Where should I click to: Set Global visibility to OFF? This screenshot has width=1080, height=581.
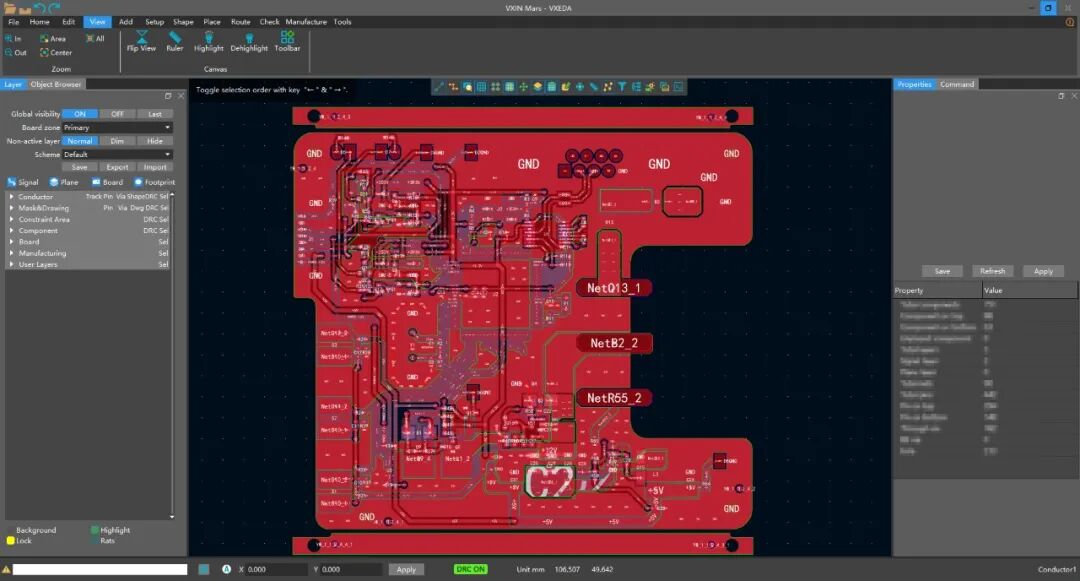point(117,114)
